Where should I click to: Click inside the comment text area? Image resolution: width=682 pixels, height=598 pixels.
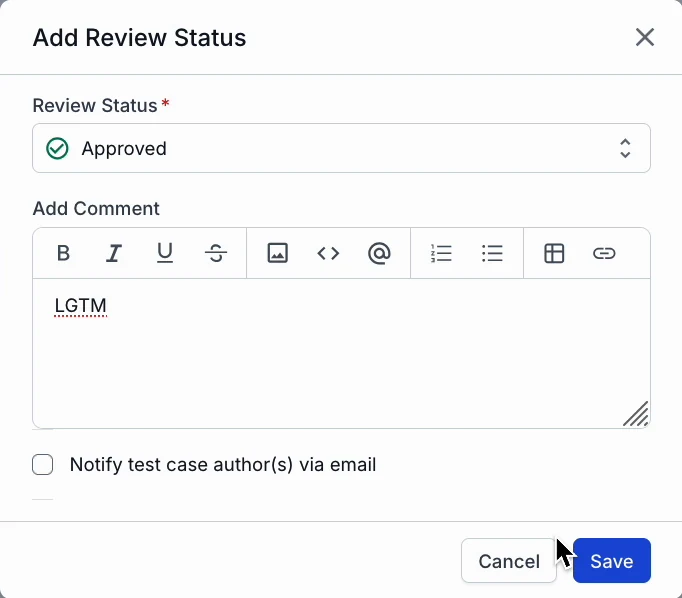(x=341, y=353)
